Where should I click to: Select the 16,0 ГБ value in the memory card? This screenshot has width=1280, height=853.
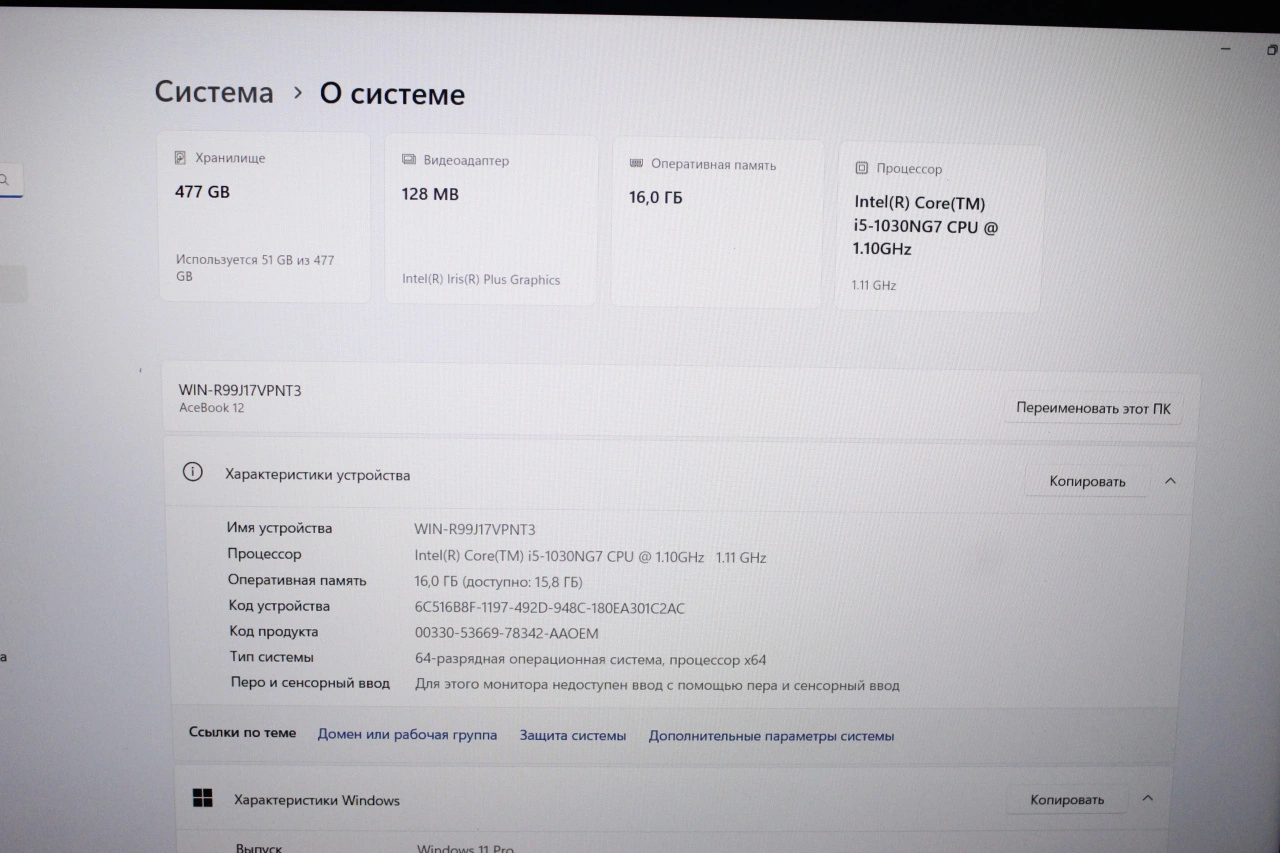coord(656,198)
